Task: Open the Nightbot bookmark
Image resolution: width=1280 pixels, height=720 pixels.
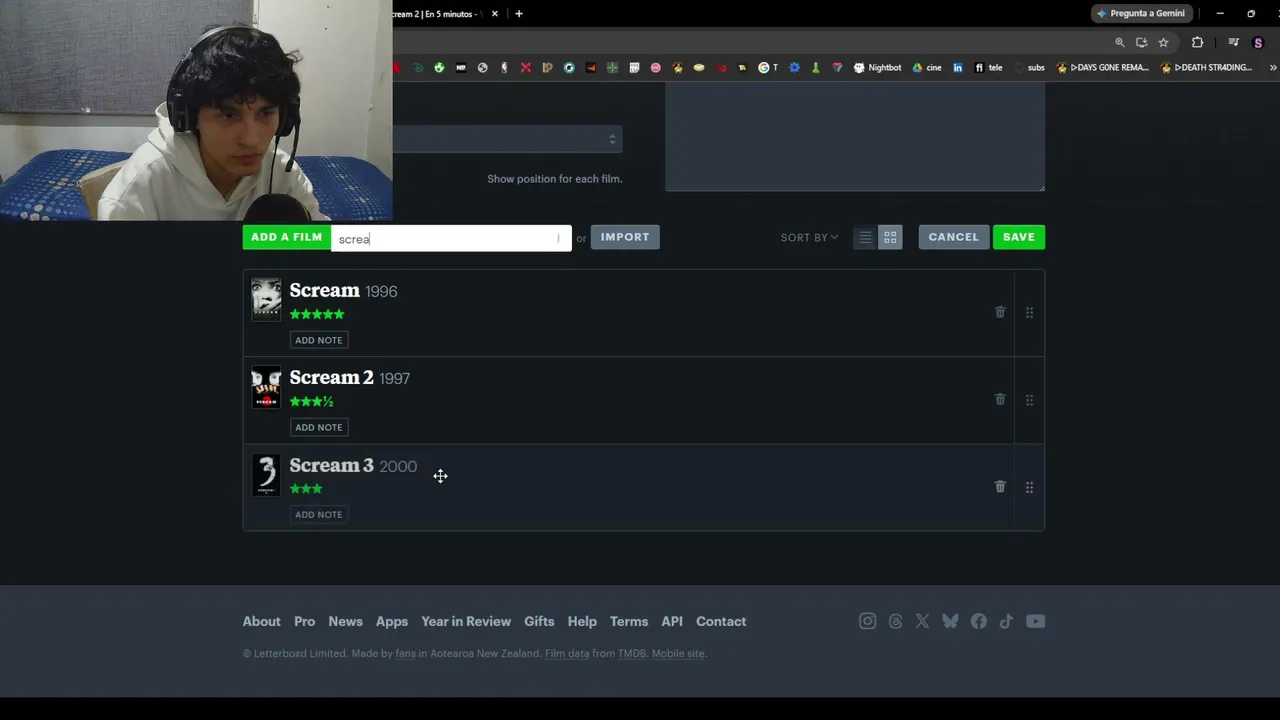Action: pyautogui.click(x=877, y=68)
